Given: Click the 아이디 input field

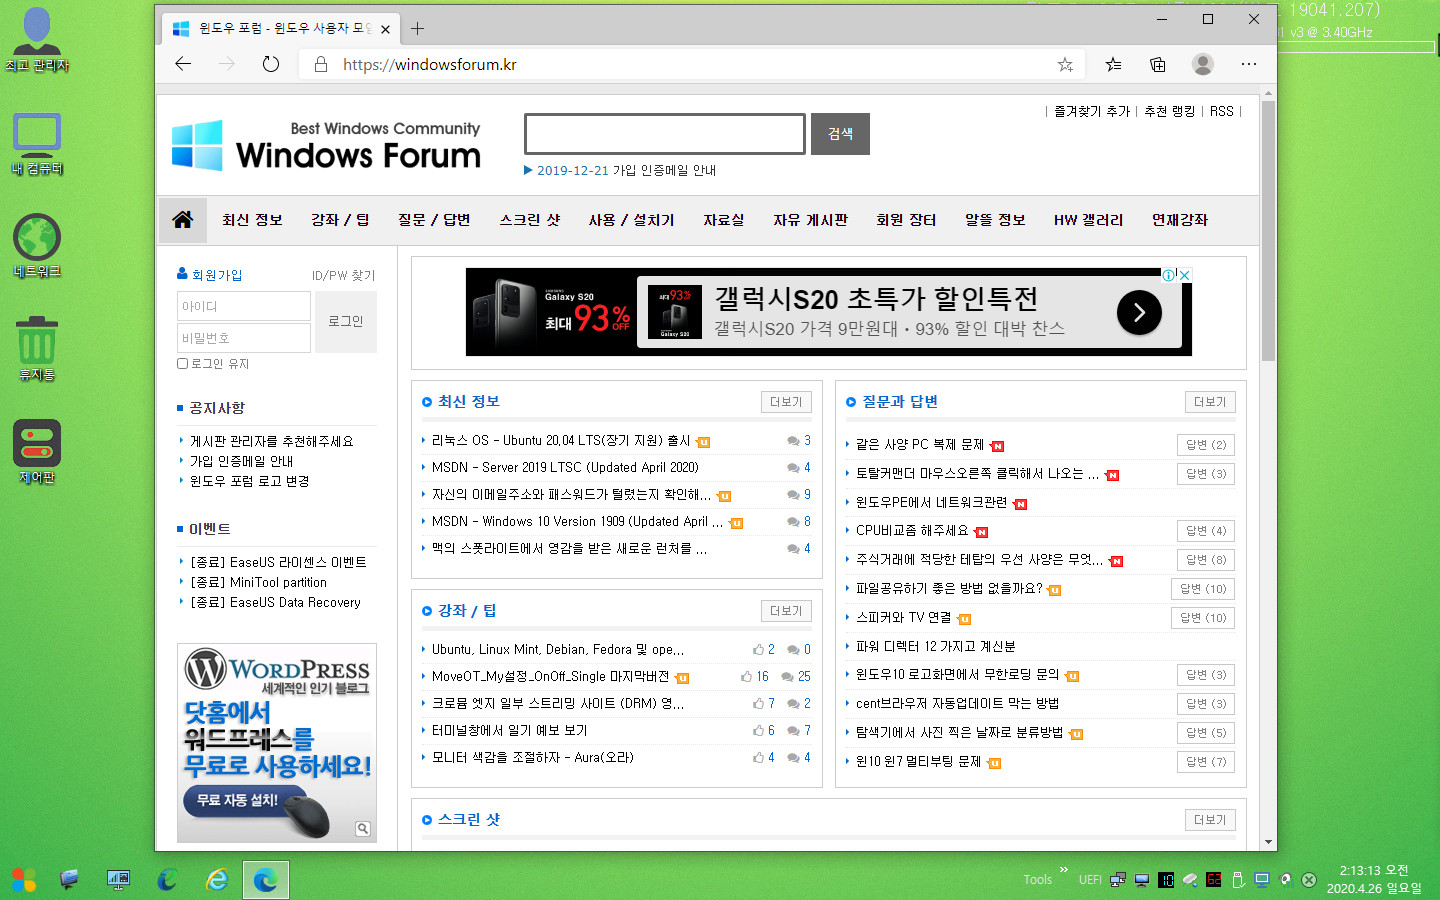Looking at the screenshot, I should coord(244,306).
